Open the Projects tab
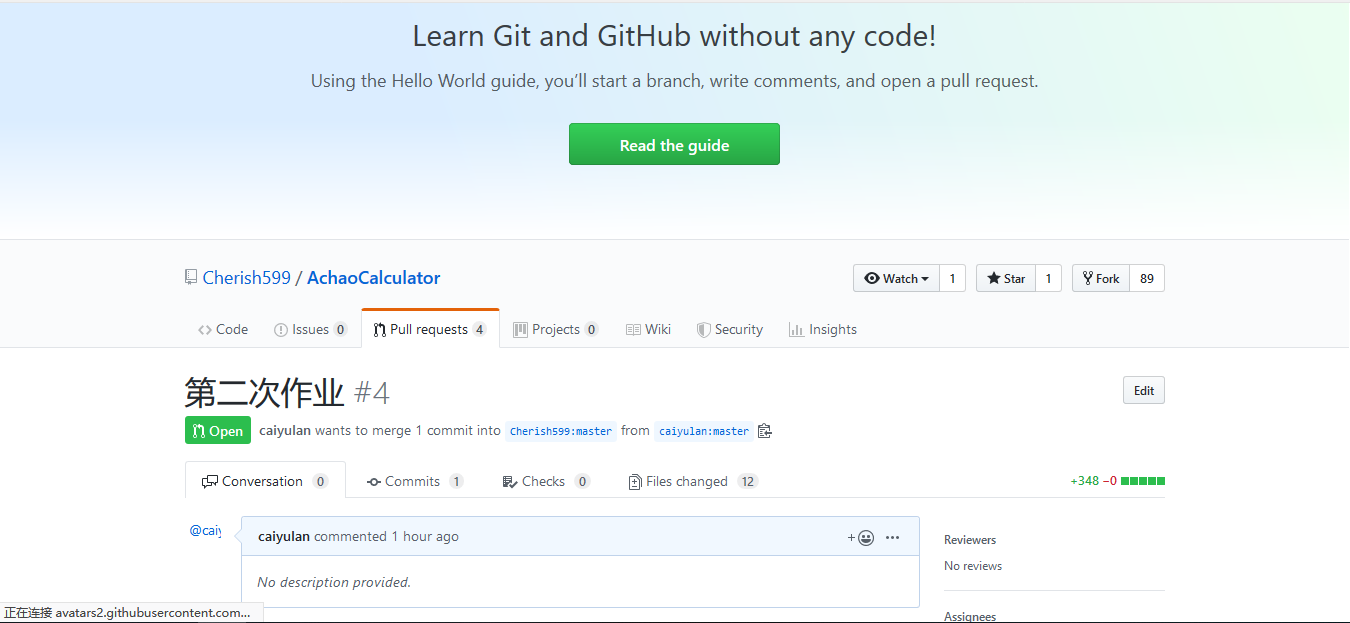Screen dimensions: 1350x623 [555, 329]
